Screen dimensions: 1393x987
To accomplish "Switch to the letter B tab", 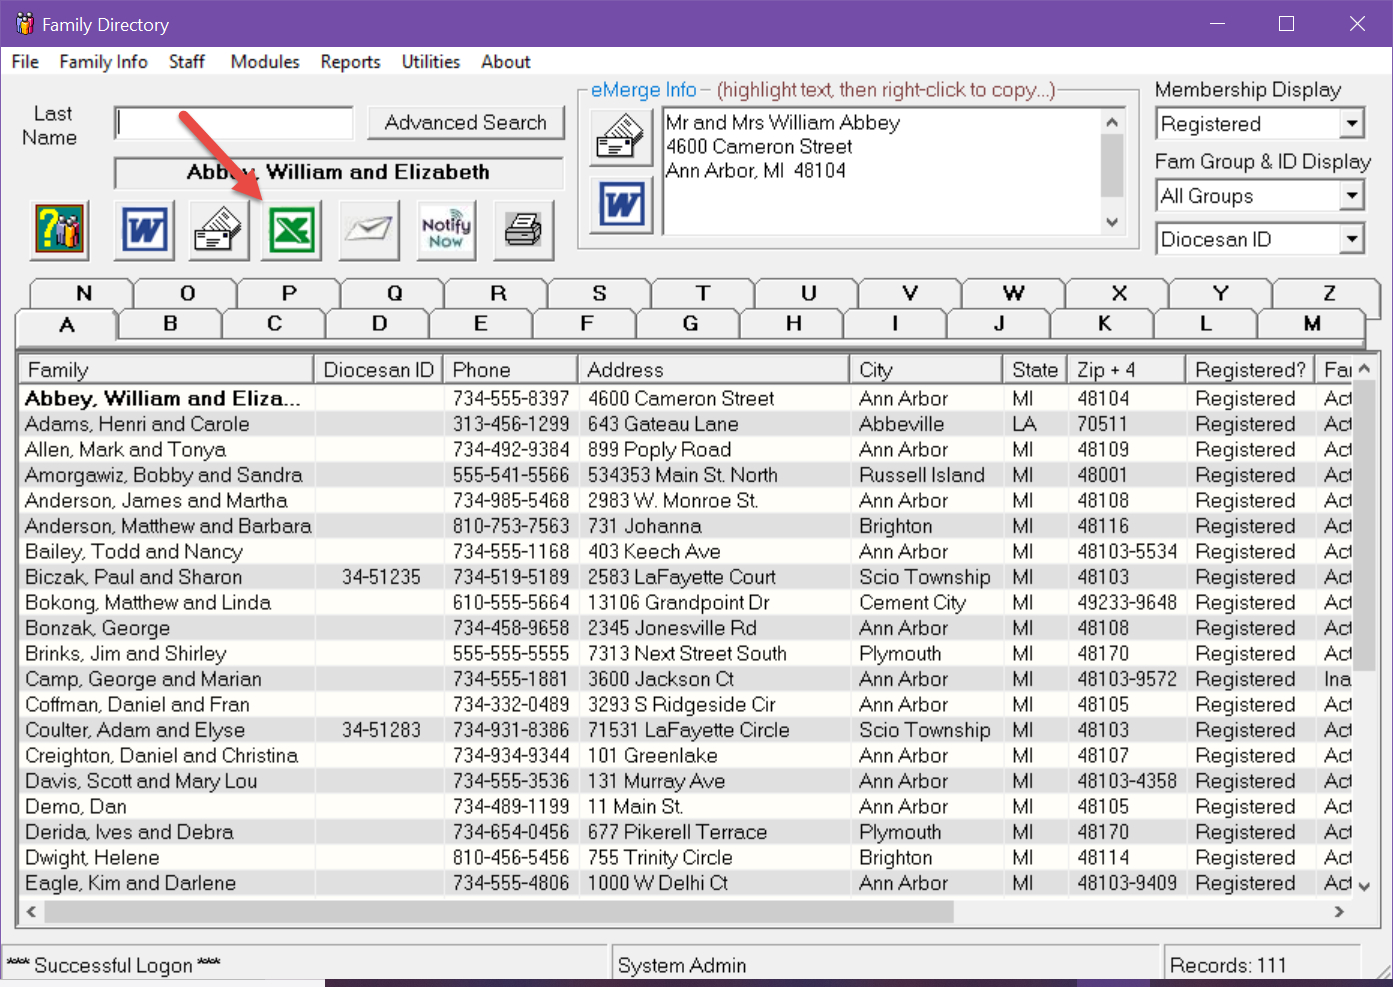I will (169, 324).
